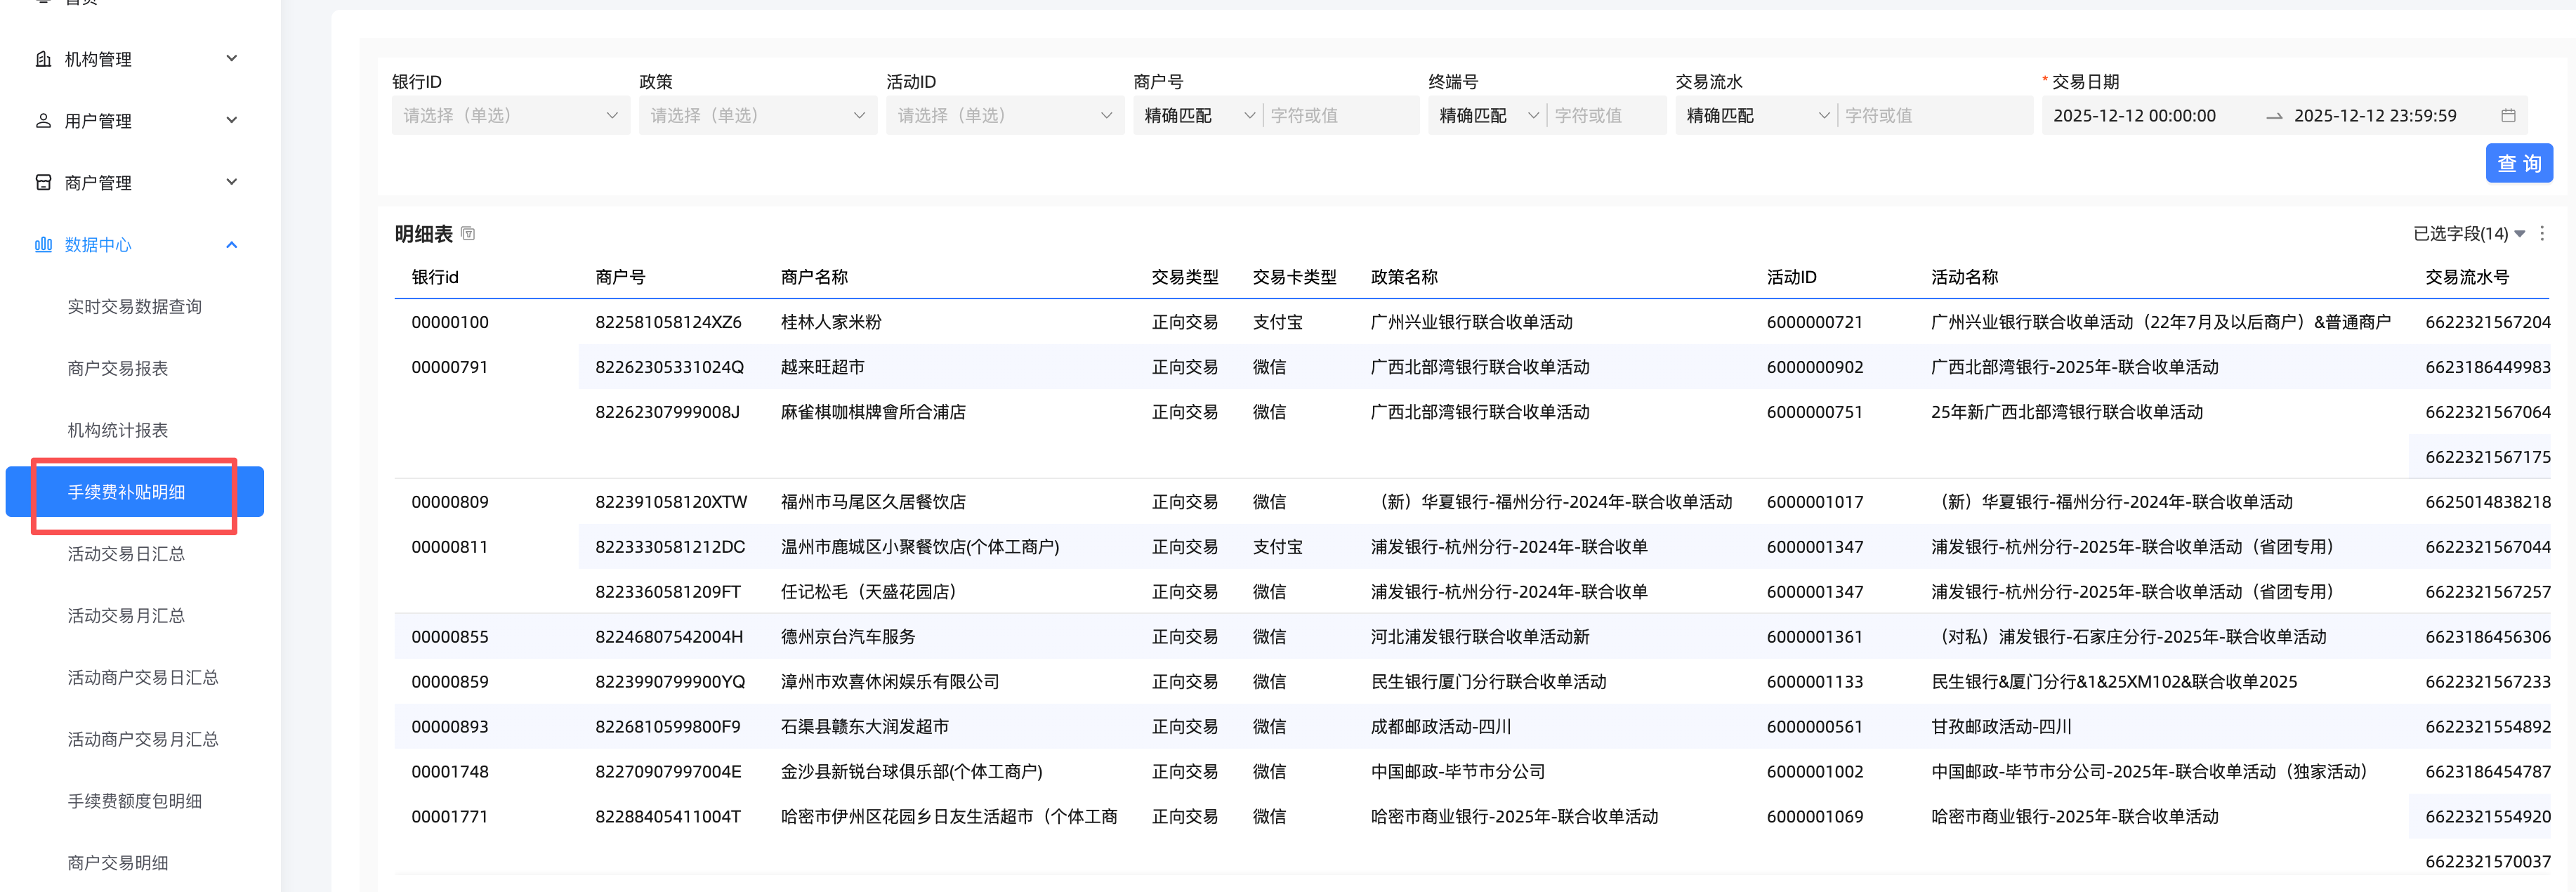Open the calendar icon in 交易日期
This screenshot has height=892, width=2576.
pyautogui.click(x=2508, y=116)
